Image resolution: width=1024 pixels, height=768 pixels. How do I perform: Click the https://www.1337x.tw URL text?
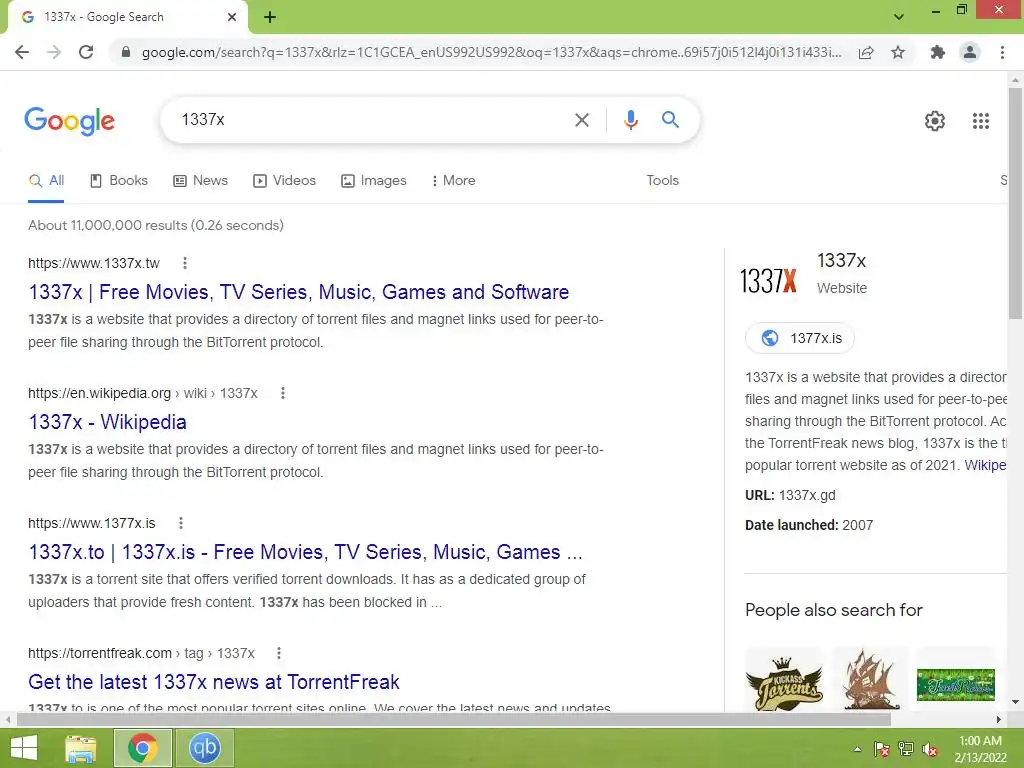click(x=93, y=263)
